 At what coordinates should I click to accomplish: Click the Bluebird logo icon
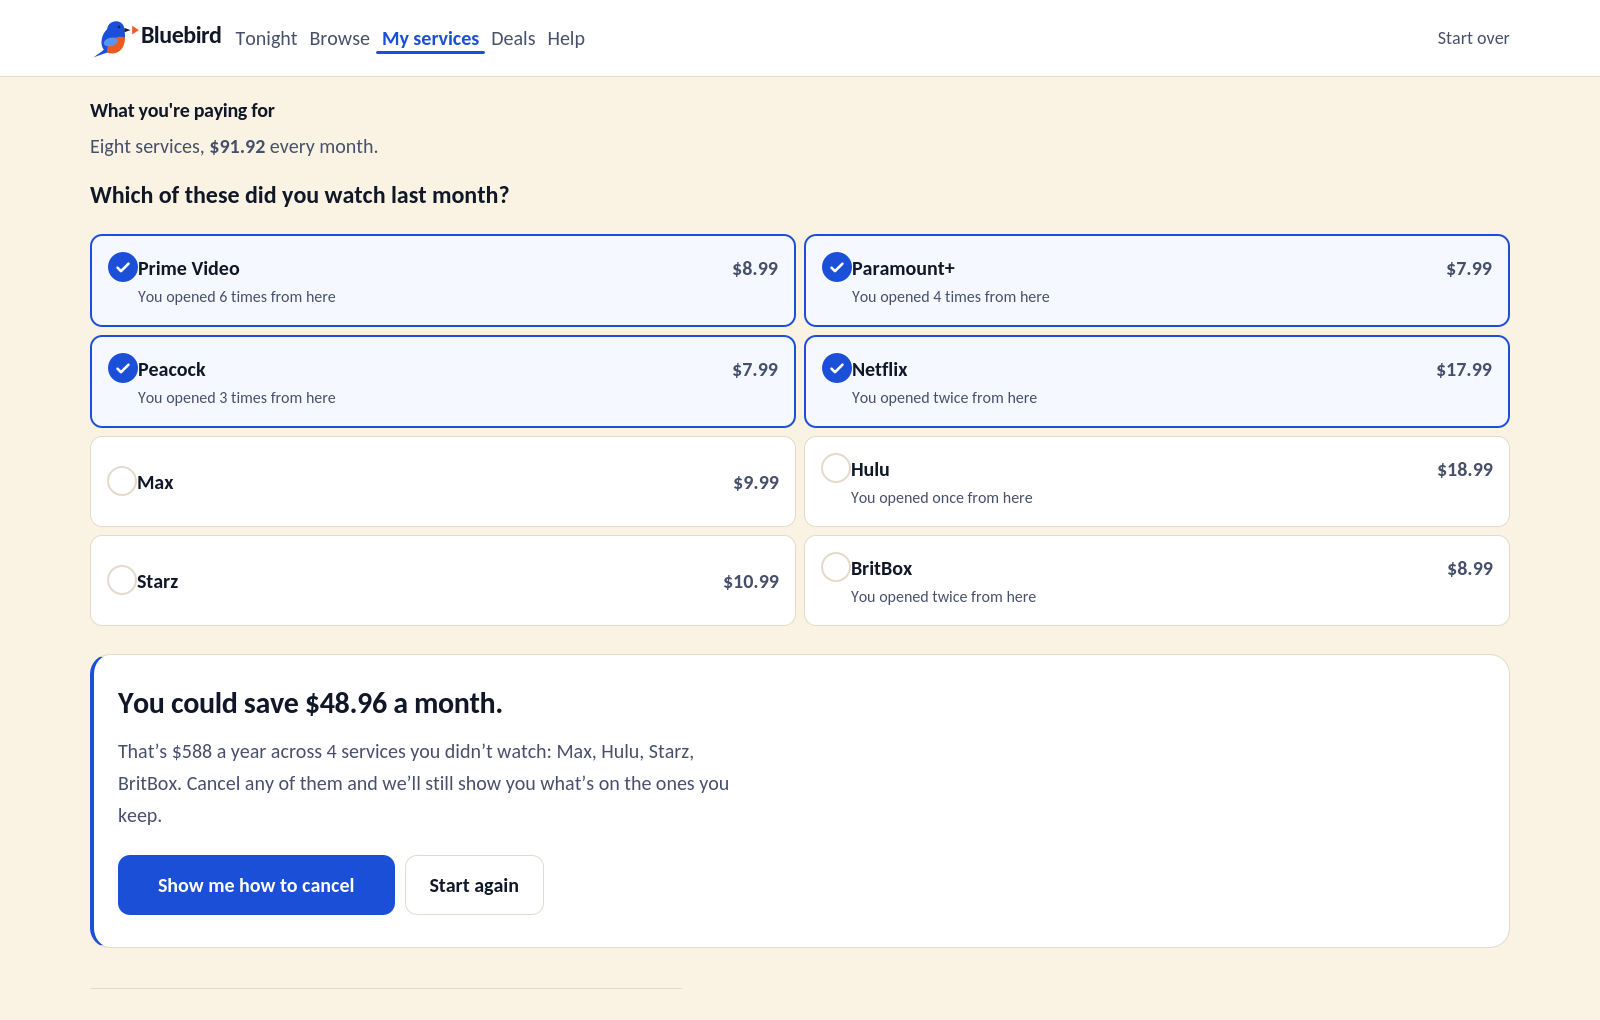click(x=115, y=38)
